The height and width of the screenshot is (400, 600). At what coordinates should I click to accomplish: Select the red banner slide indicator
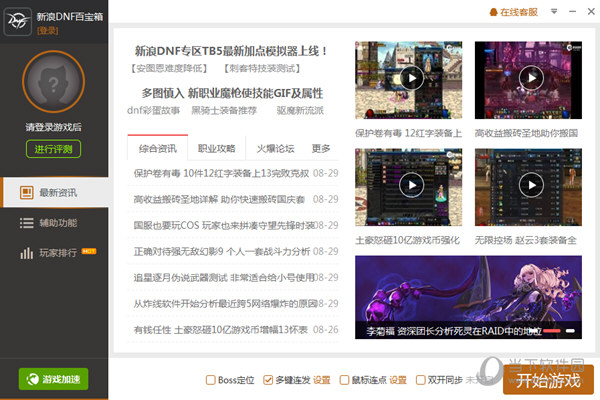(x=552, y=331)
